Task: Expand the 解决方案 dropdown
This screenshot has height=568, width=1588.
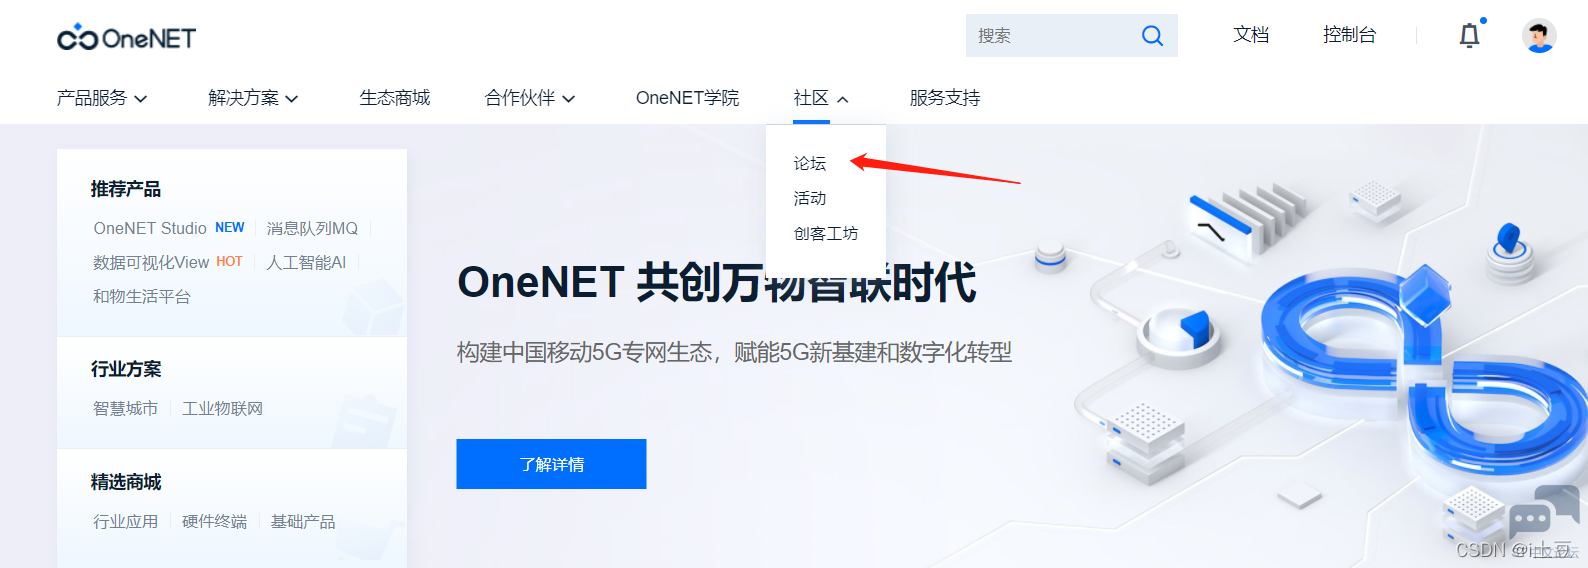Action: [253, 98]
